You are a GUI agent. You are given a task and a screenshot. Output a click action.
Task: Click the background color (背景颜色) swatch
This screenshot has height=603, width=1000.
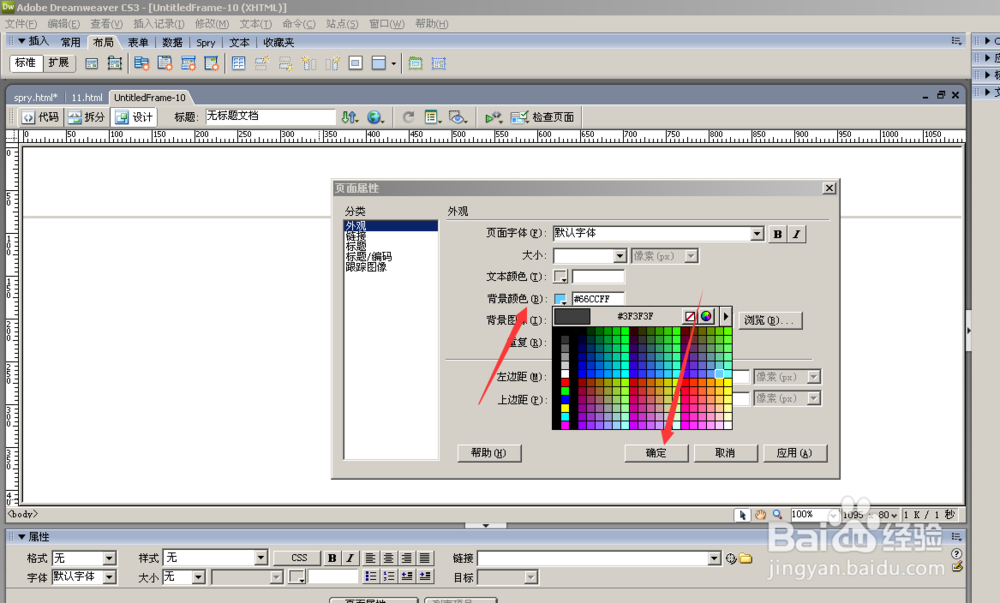pos(560,299)
